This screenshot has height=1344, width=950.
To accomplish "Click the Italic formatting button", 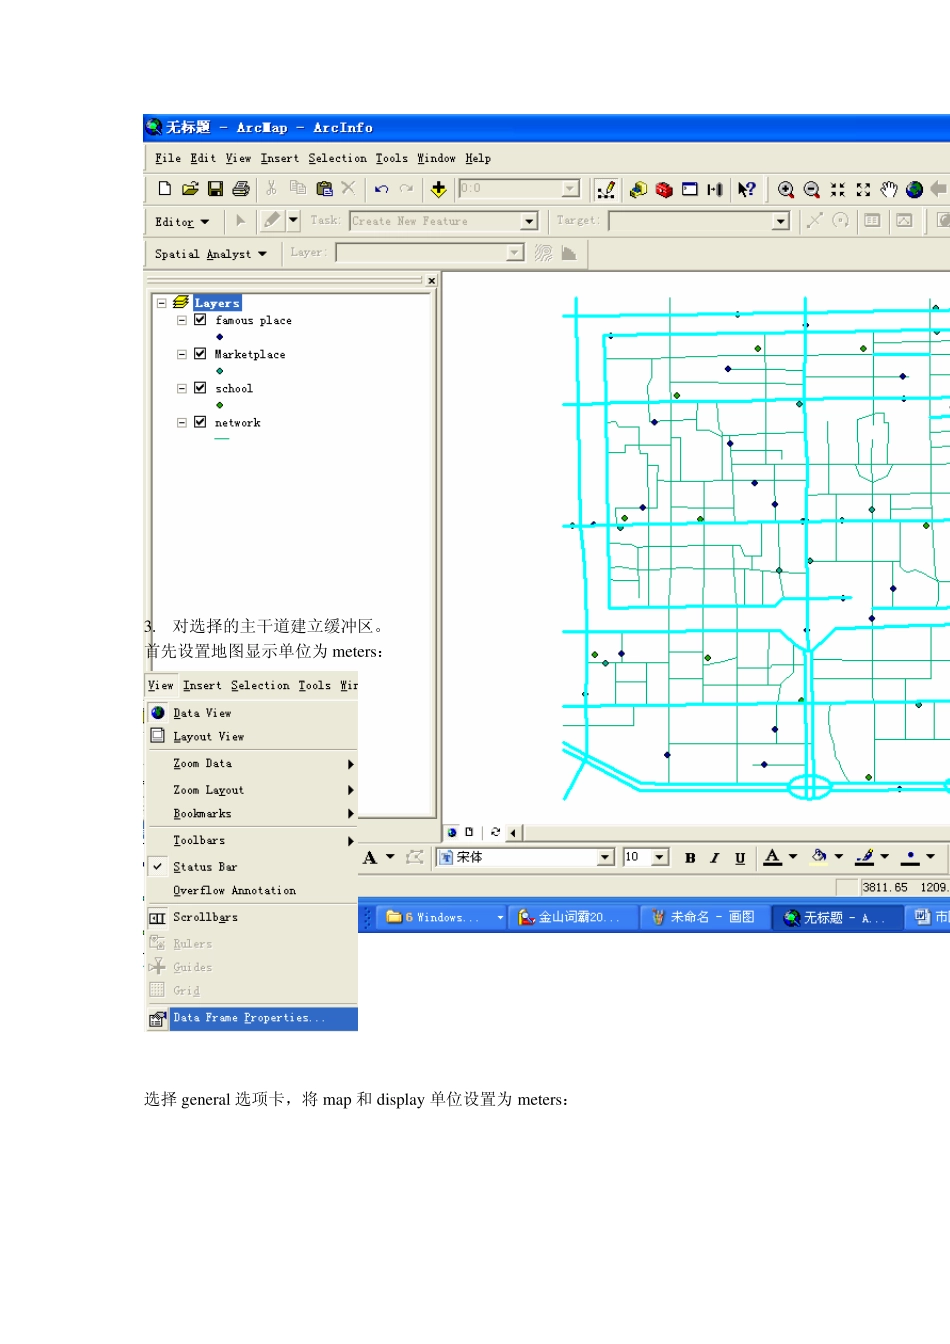I will pos(715,858).
